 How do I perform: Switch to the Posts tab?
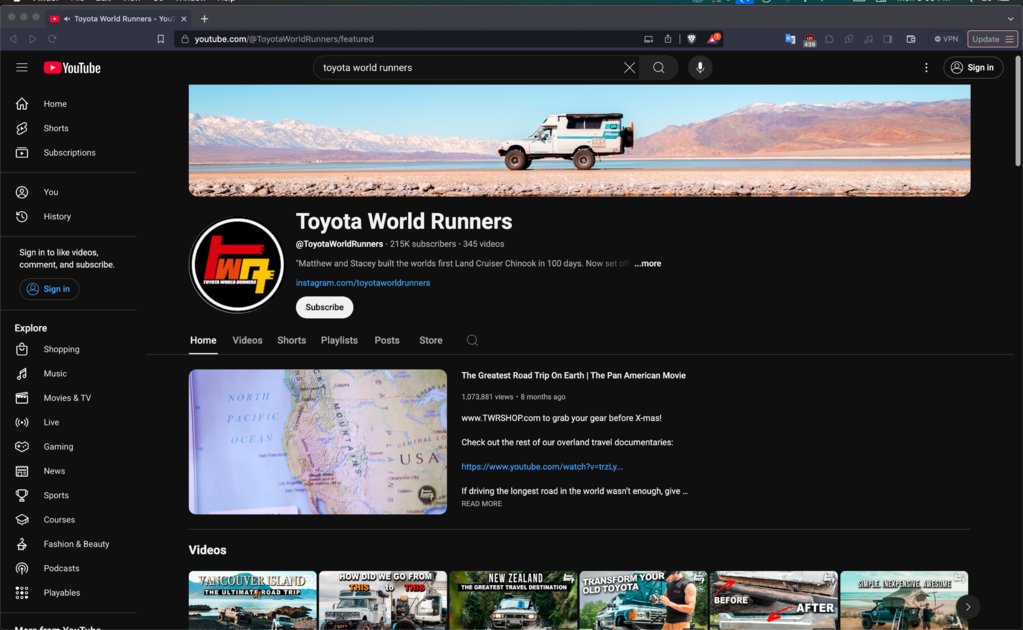point(387,340)
